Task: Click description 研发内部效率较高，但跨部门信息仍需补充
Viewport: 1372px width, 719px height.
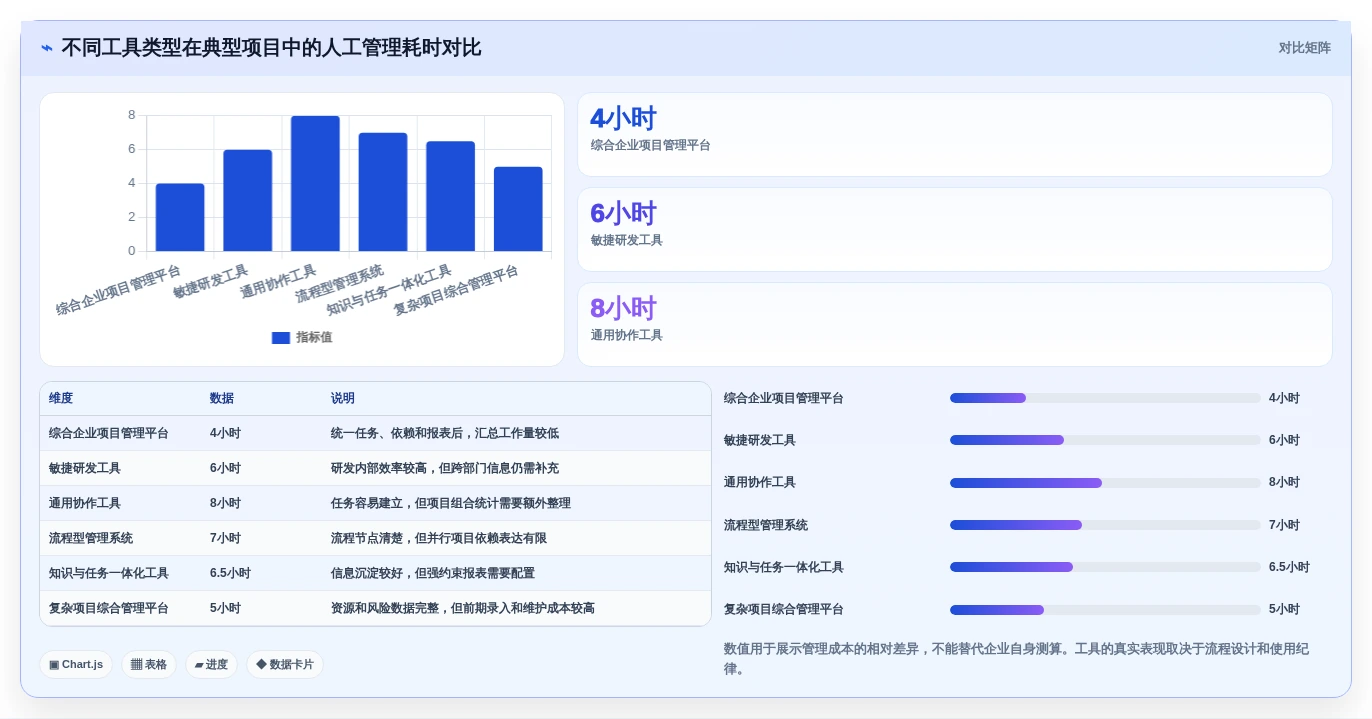Action: coord(445,468)
